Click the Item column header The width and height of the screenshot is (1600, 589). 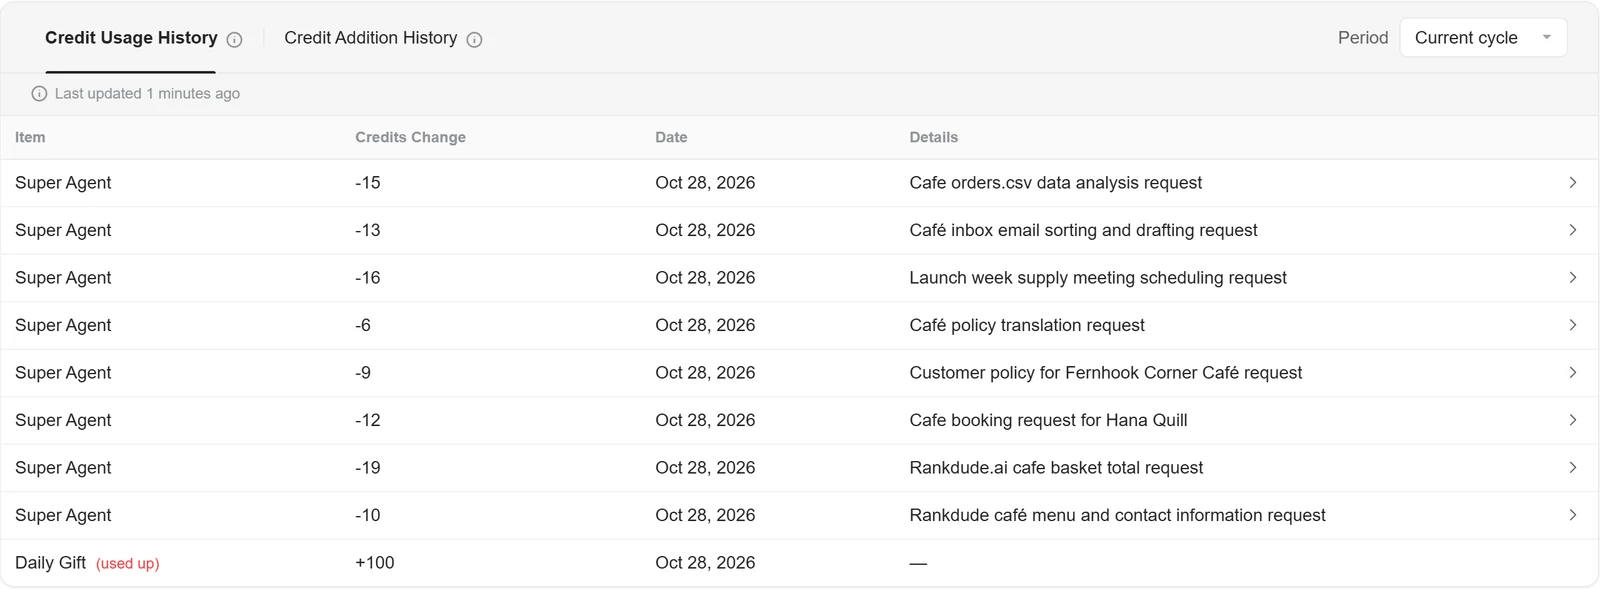30,138
